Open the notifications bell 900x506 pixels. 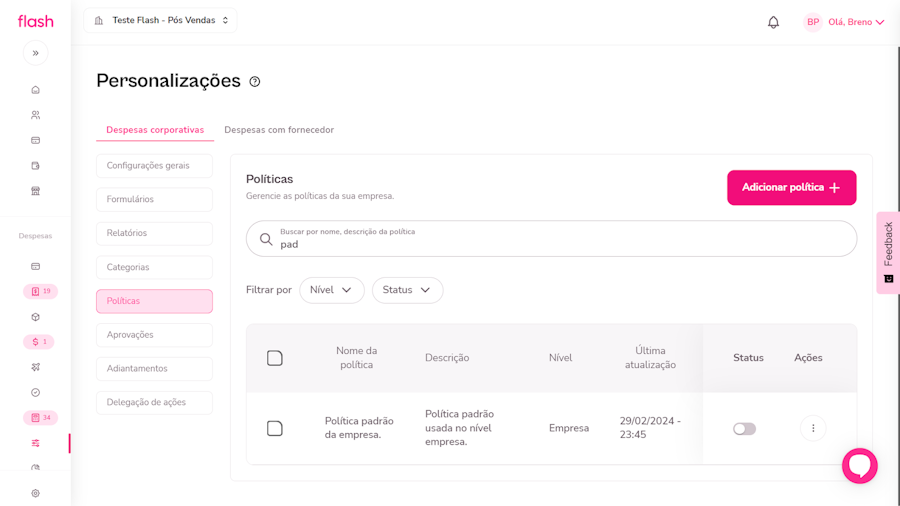[x=773, y=22]
